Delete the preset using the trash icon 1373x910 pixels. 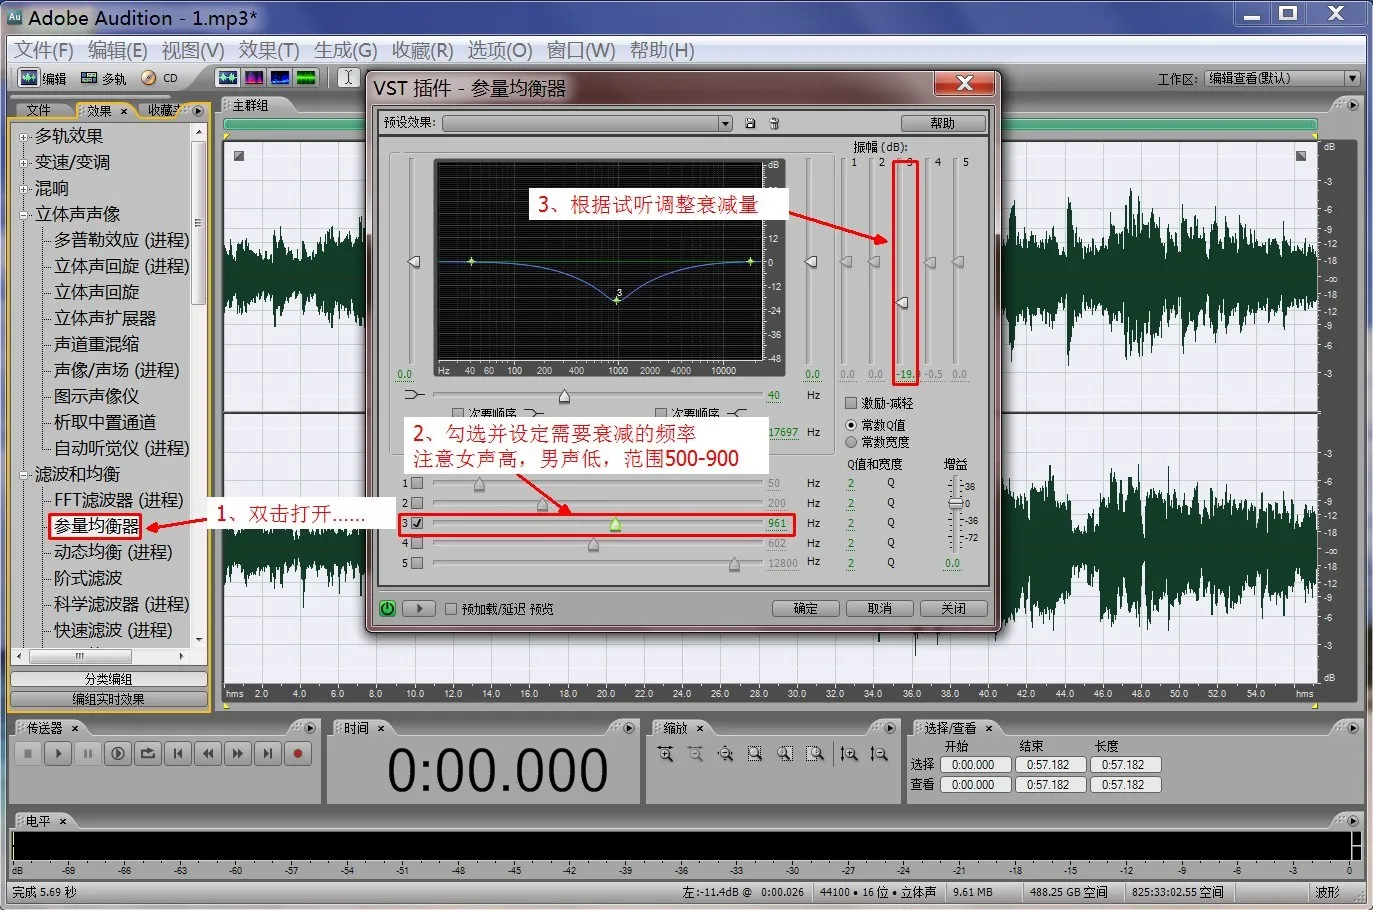(774, 123)
